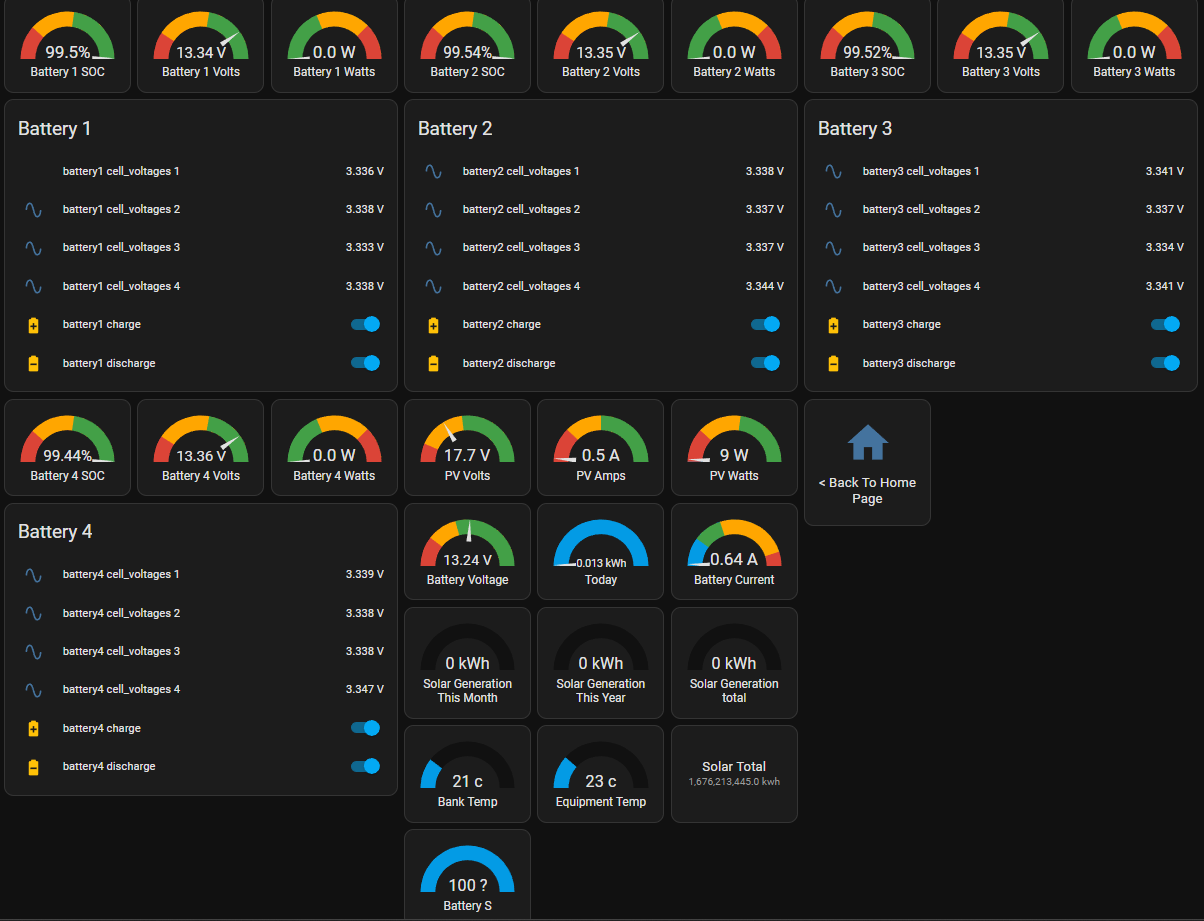Click the sine wave icon for battery1 cell_voltages 2

(33, 210)
